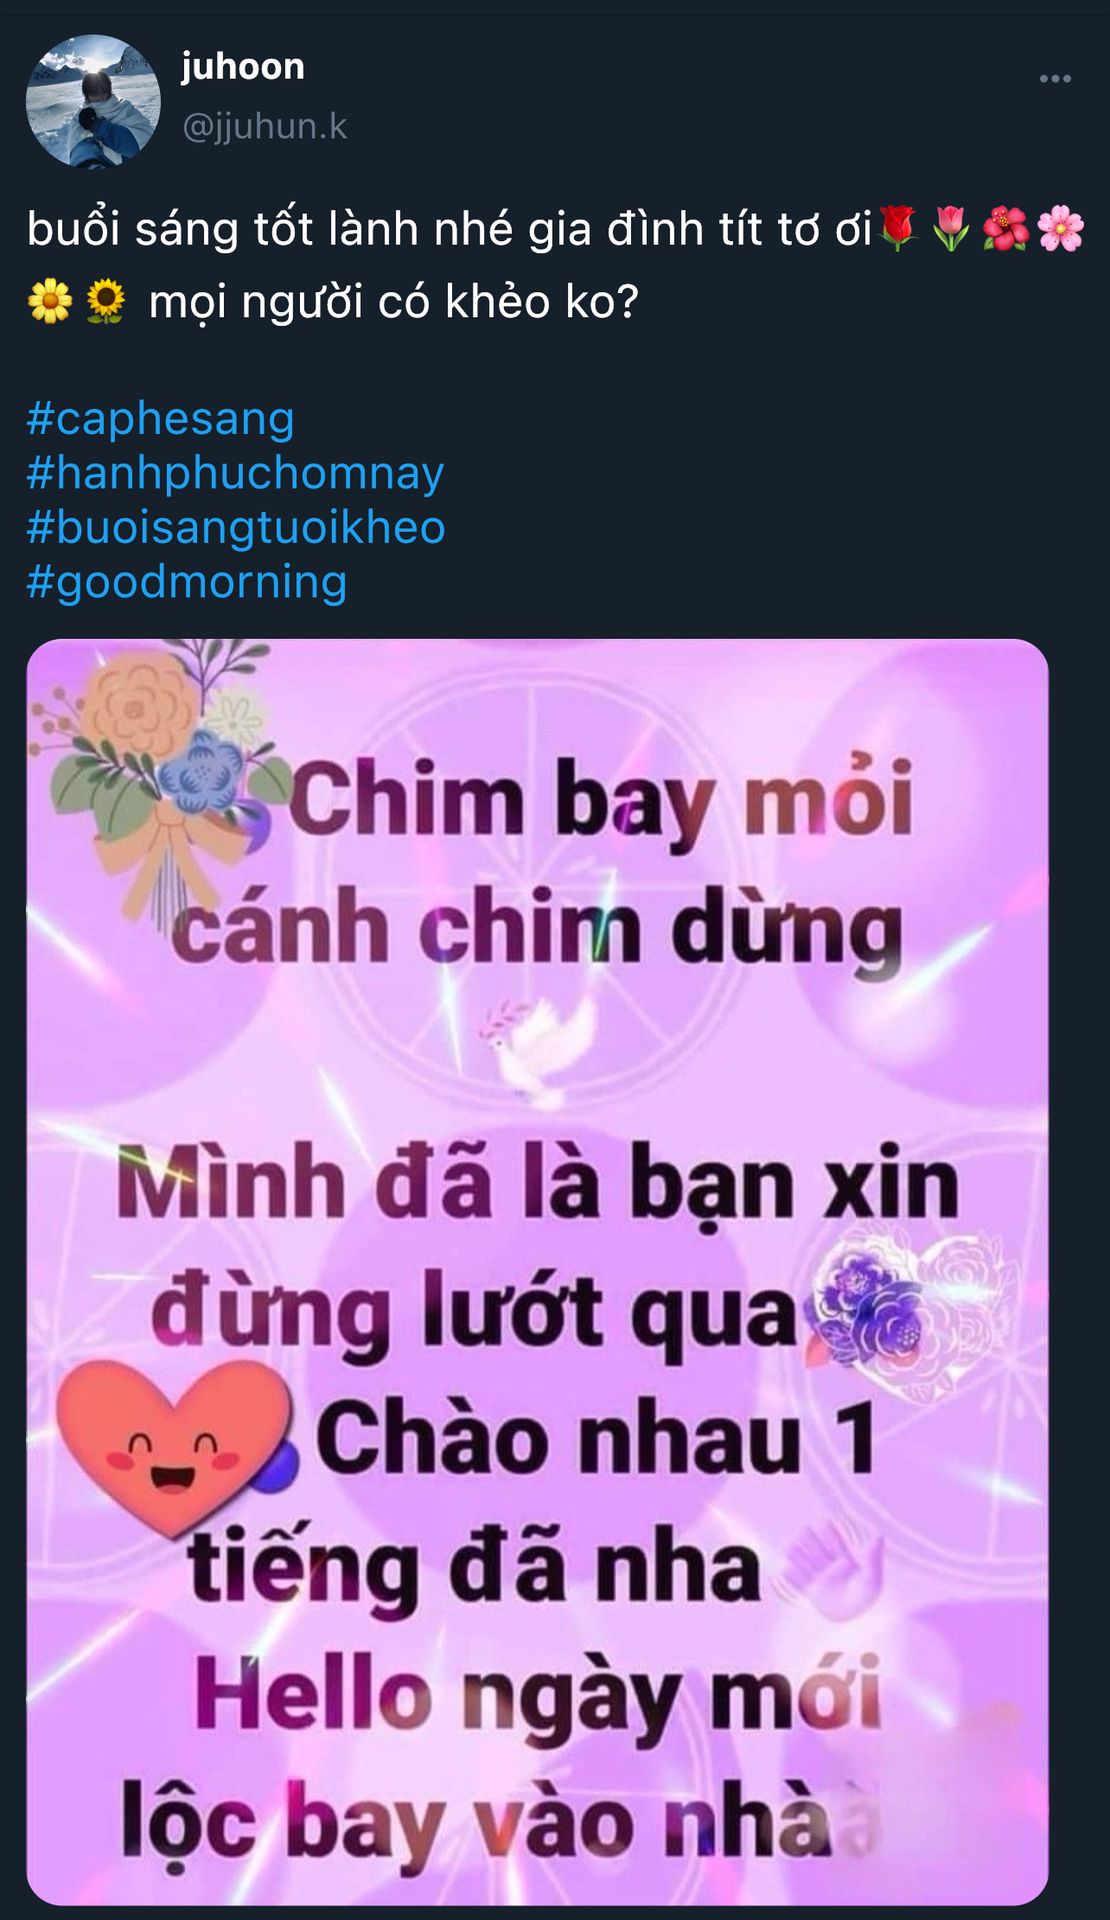Click the display name juhoon
The height and width of the screenshot is (1920, 1110).
243,66
